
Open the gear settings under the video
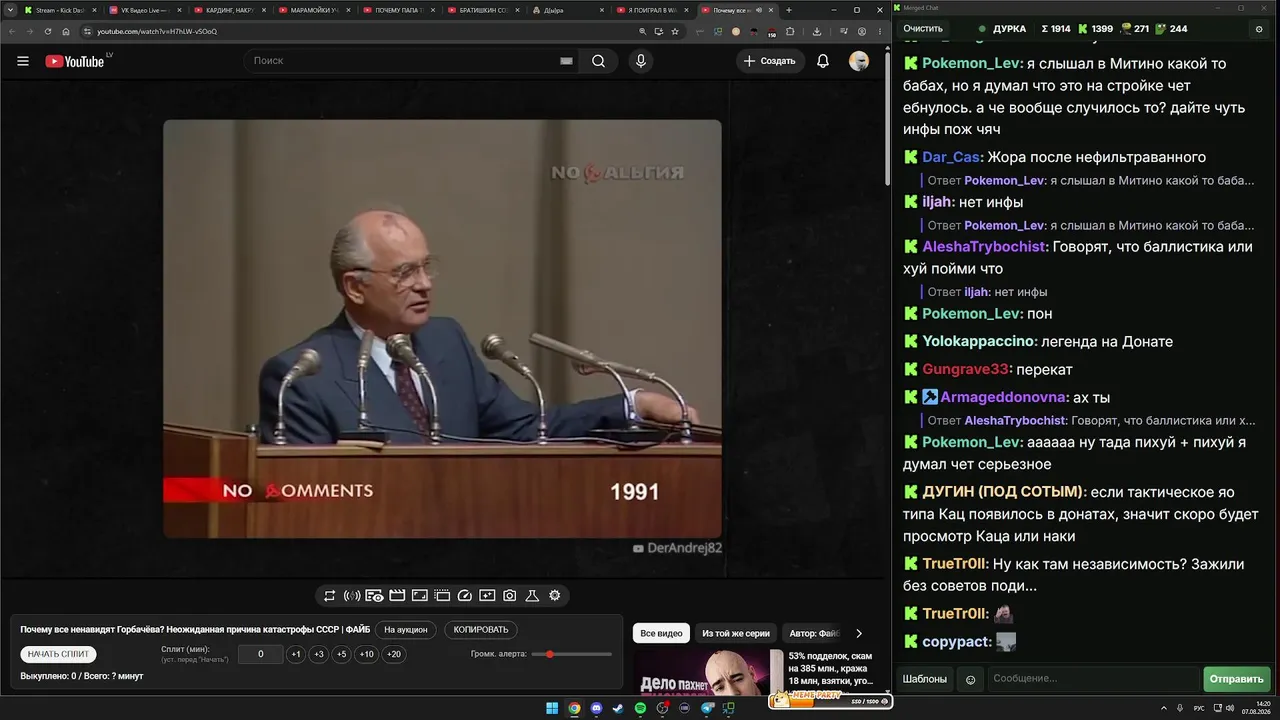click(x=555, y=596)
